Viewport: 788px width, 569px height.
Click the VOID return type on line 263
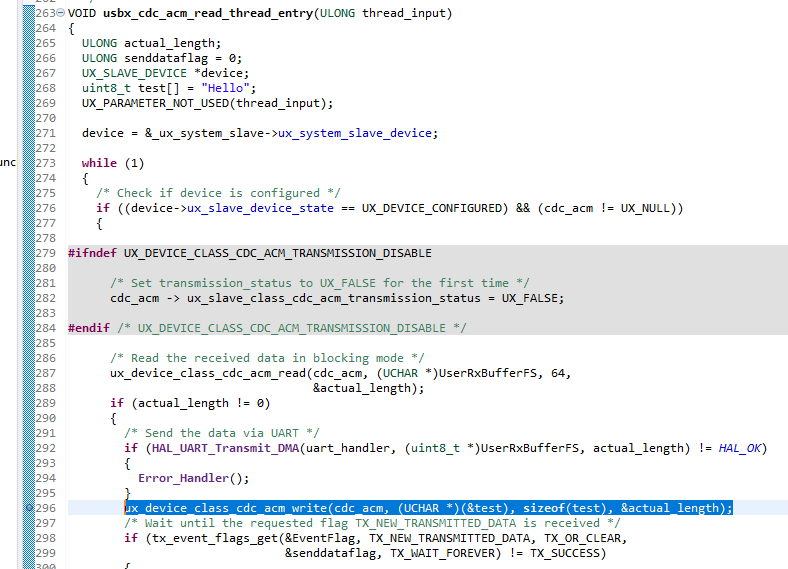pos(82,13)
